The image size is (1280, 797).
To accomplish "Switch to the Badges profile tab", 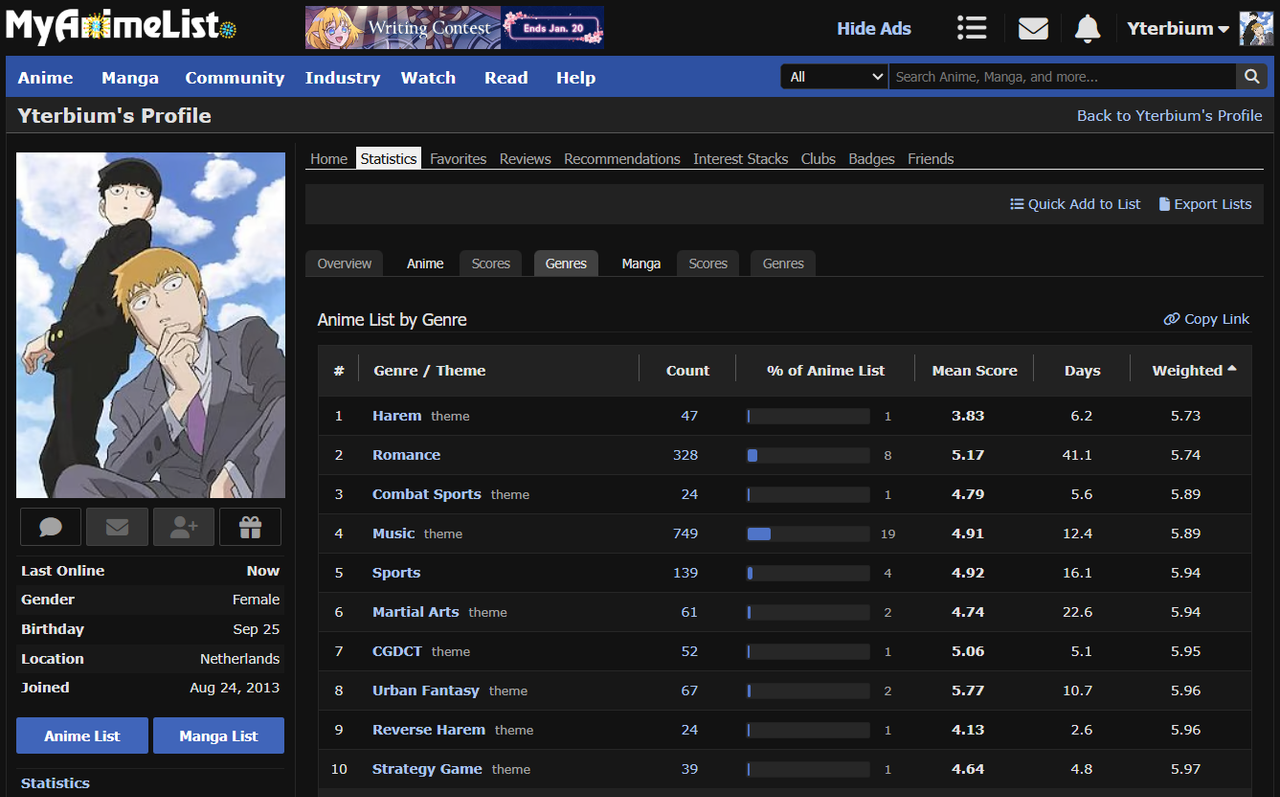I will click(872, 158).
